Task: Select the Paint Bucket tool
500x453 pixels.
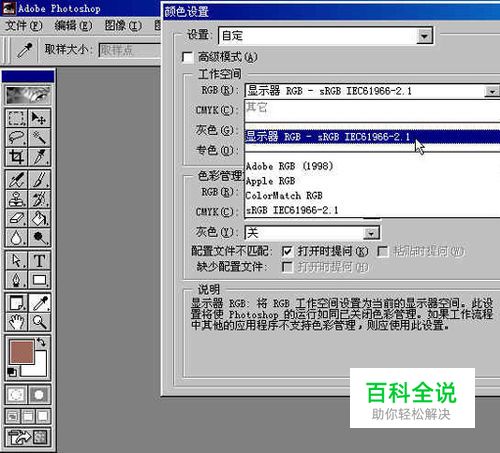Action: pos(39,219)
